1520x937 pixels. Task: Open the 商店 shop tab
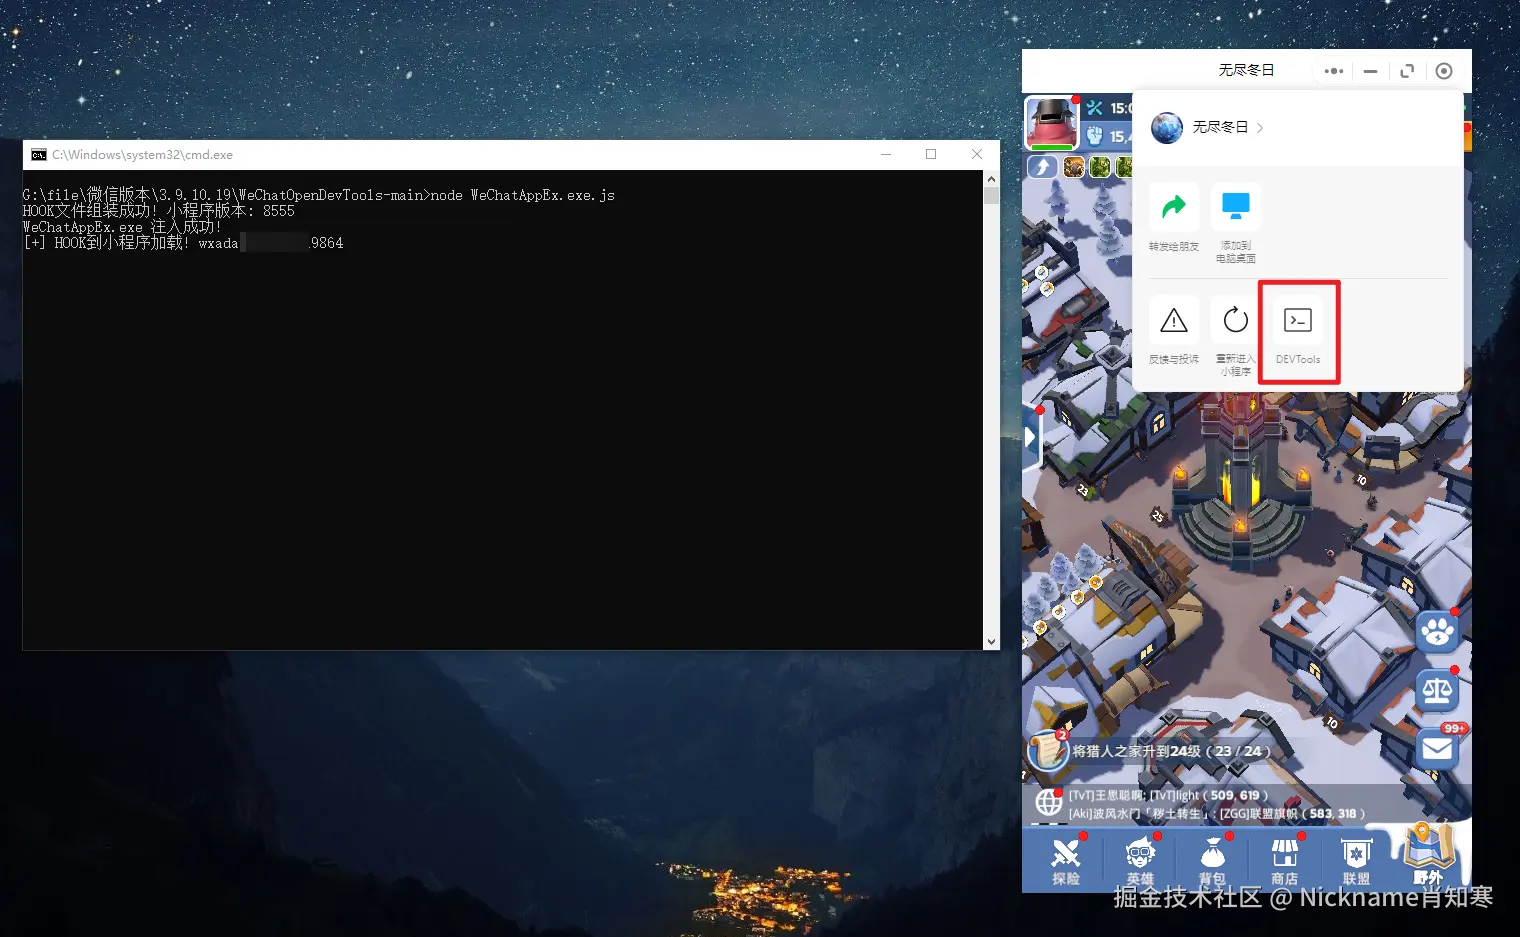click(x=1284, y=861)
